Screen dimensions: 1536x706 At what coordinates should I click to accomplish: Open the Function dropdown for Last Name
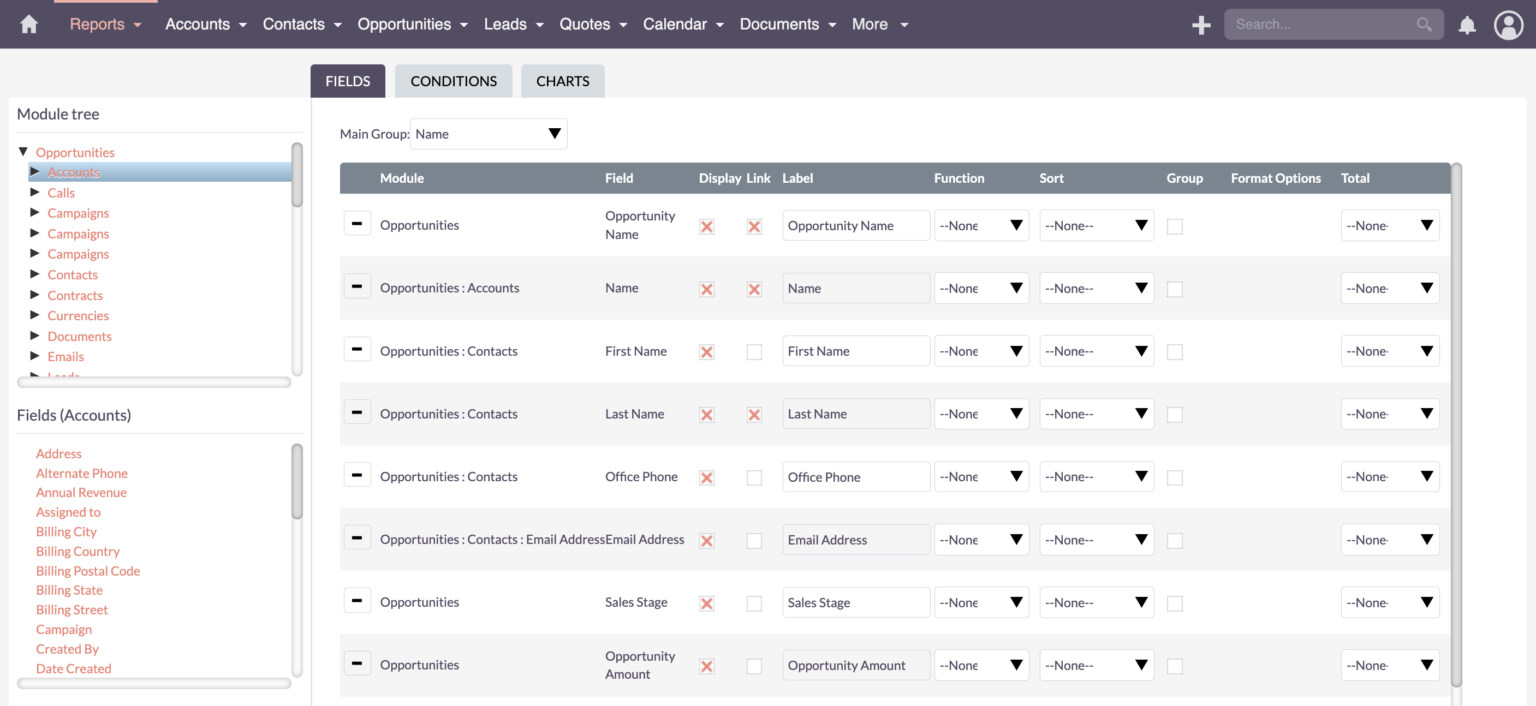point(981,413)
